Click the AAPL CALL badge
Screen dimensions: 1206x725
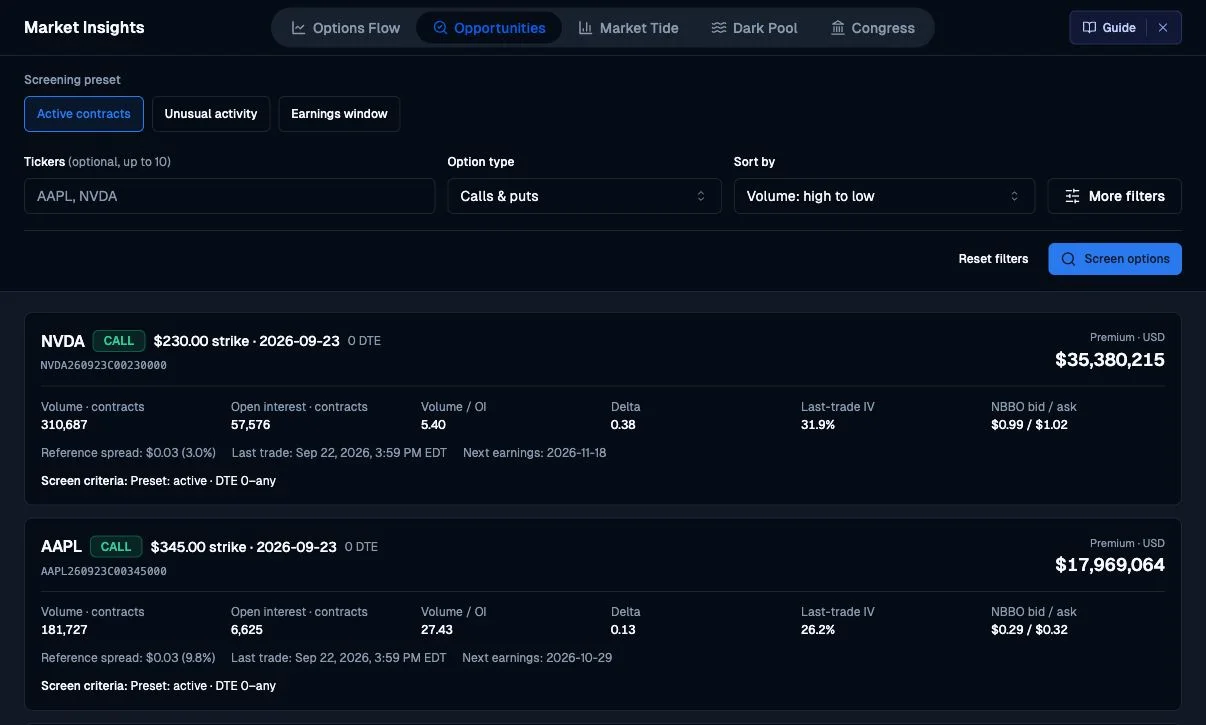pyautogui.click(x=116, y=546)
